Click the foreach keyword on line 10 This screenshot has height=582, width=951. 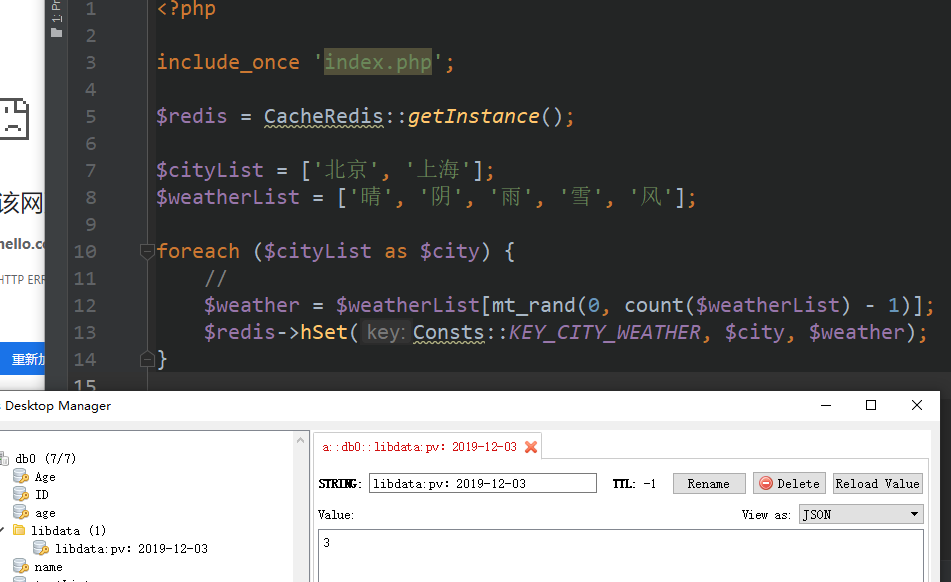pos(198,251)
